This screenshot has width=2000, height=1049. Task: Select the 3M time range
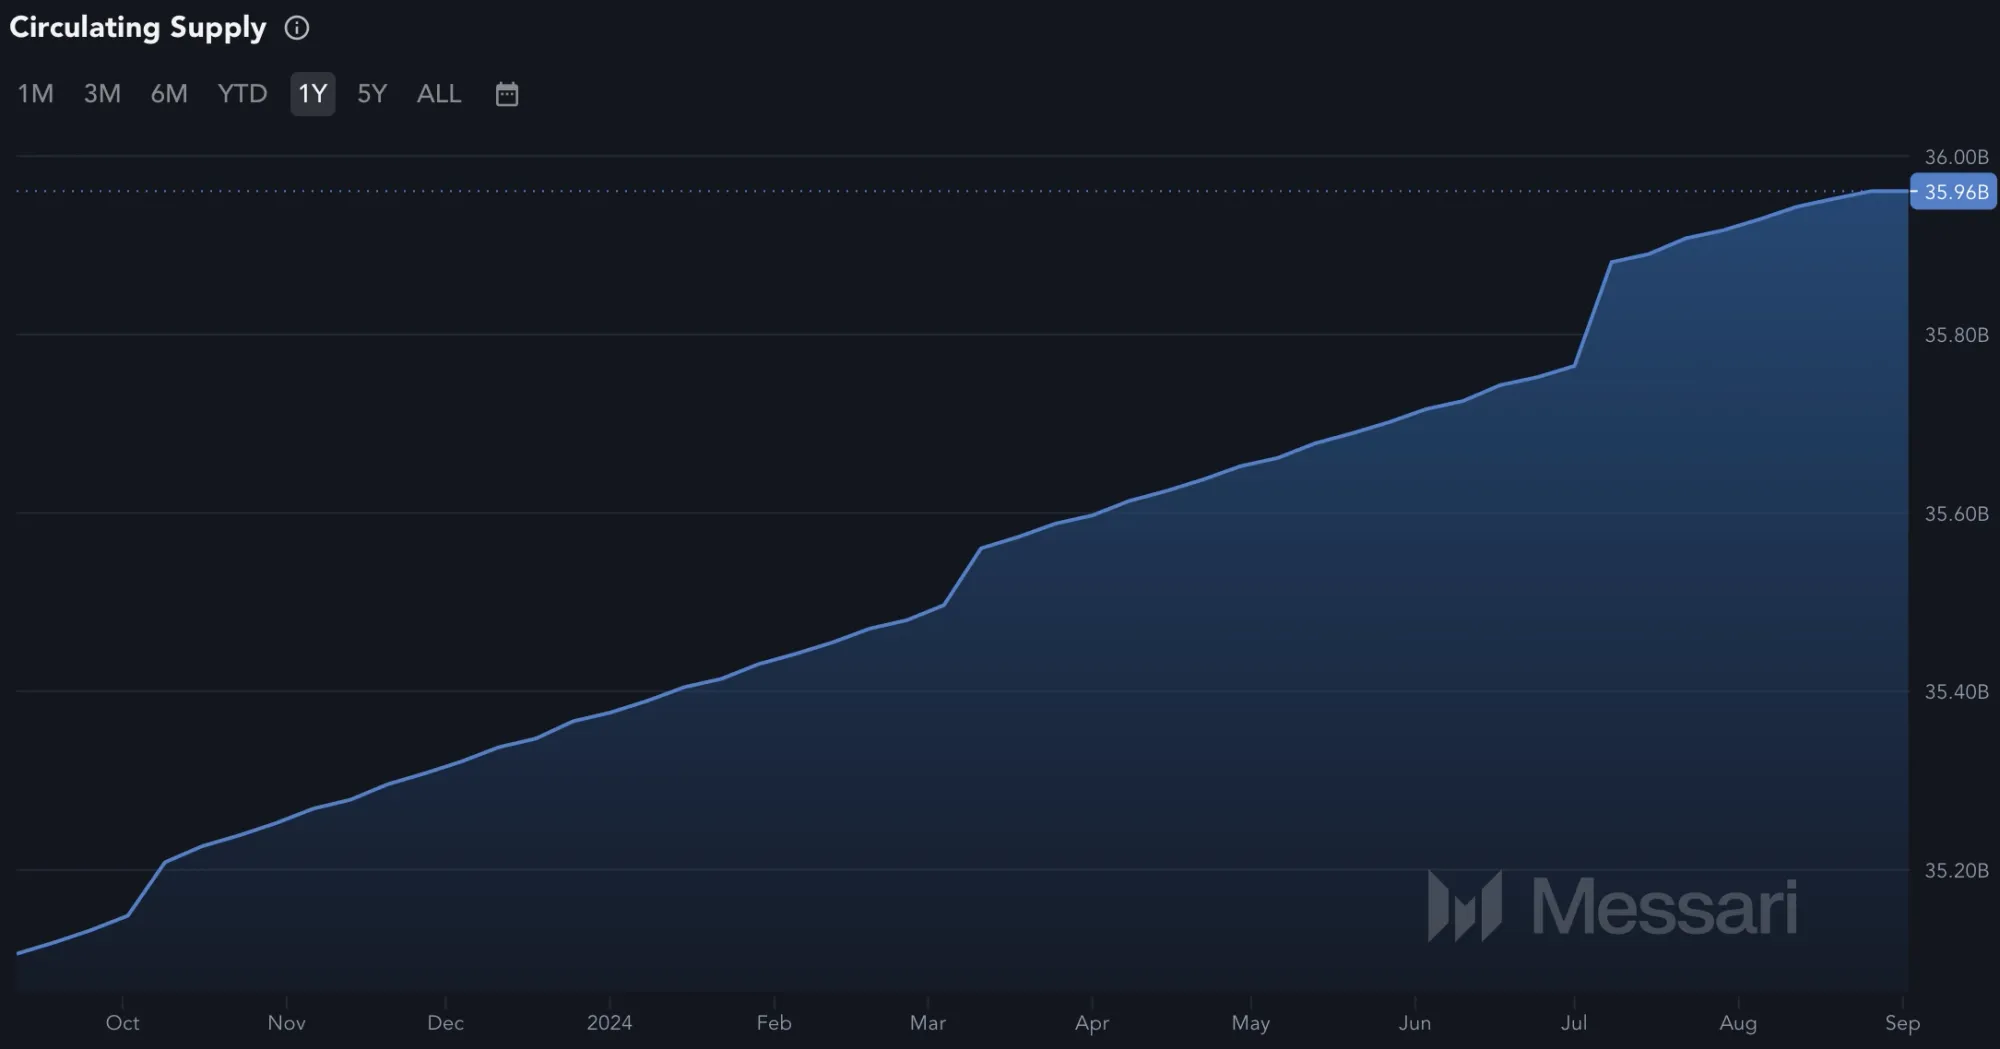tap(102, 94)
